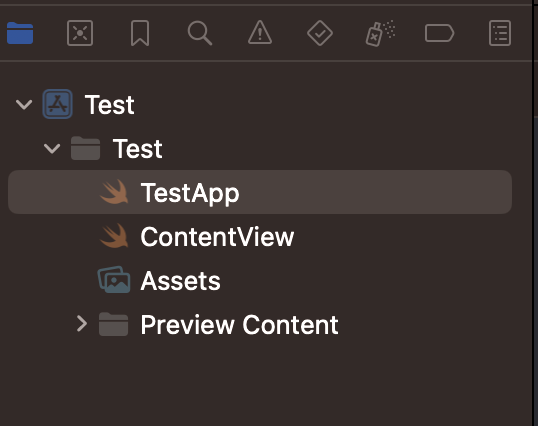Show the Bookmark navigator

(140, 33)
